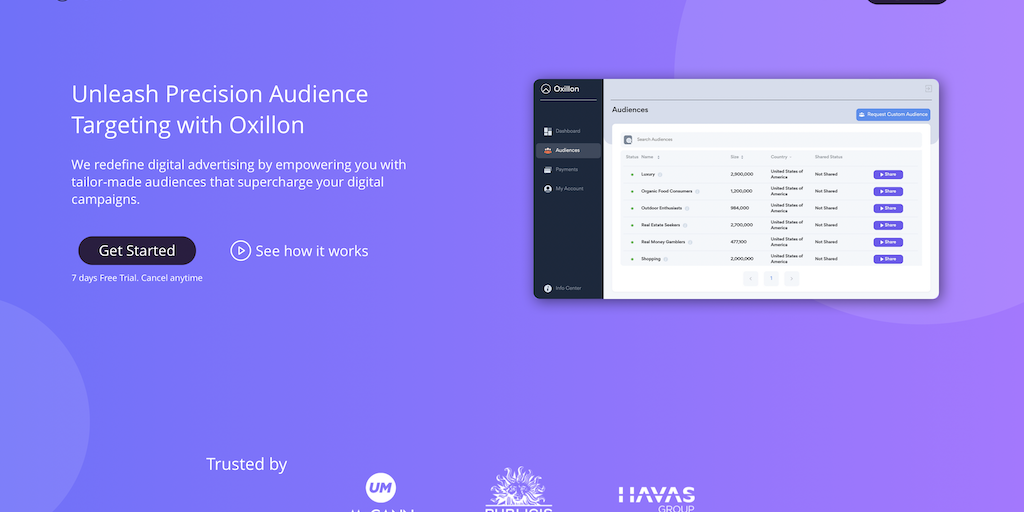Open the See how it works video link

click(299, 251)
